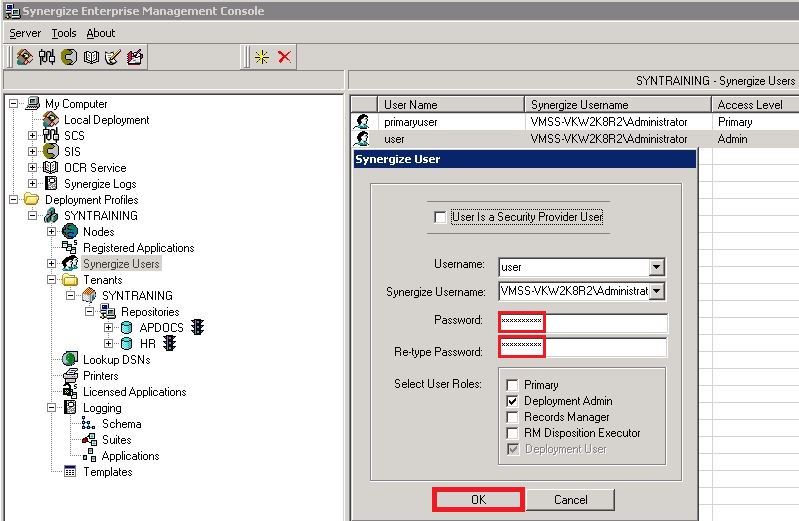Enable RM Disposition Executor role checkbox
Screen dimensions: 799x521
[512, 433]
